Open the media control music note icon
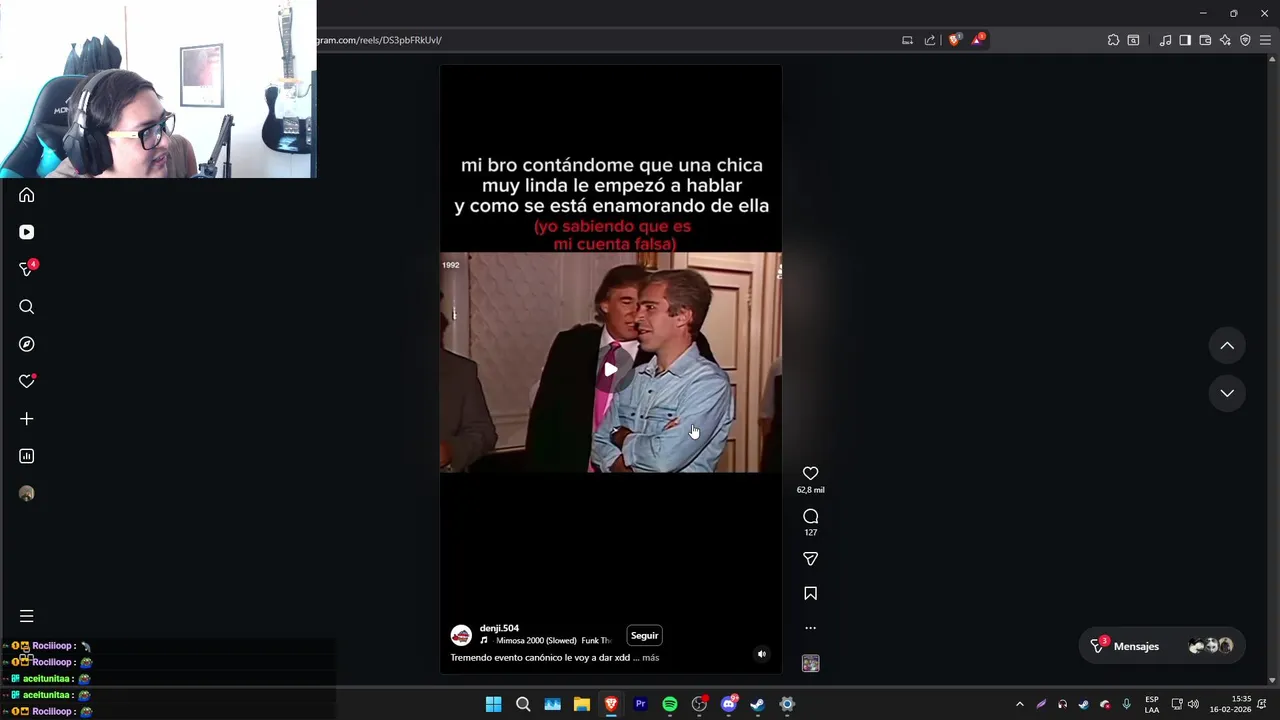This screenshot has height=720, width=1280. point(1165,40)
